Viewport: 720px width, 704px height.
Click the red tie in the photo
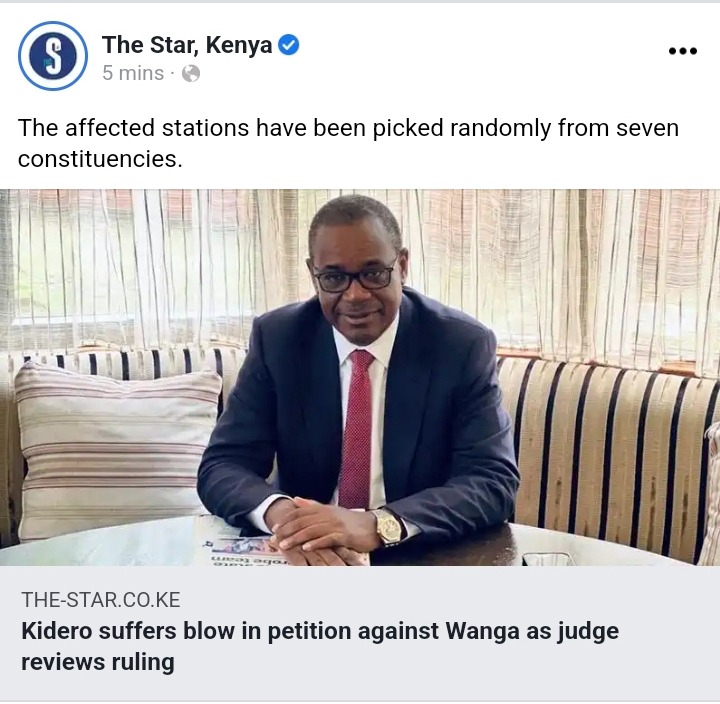click(x=356, y=428)
